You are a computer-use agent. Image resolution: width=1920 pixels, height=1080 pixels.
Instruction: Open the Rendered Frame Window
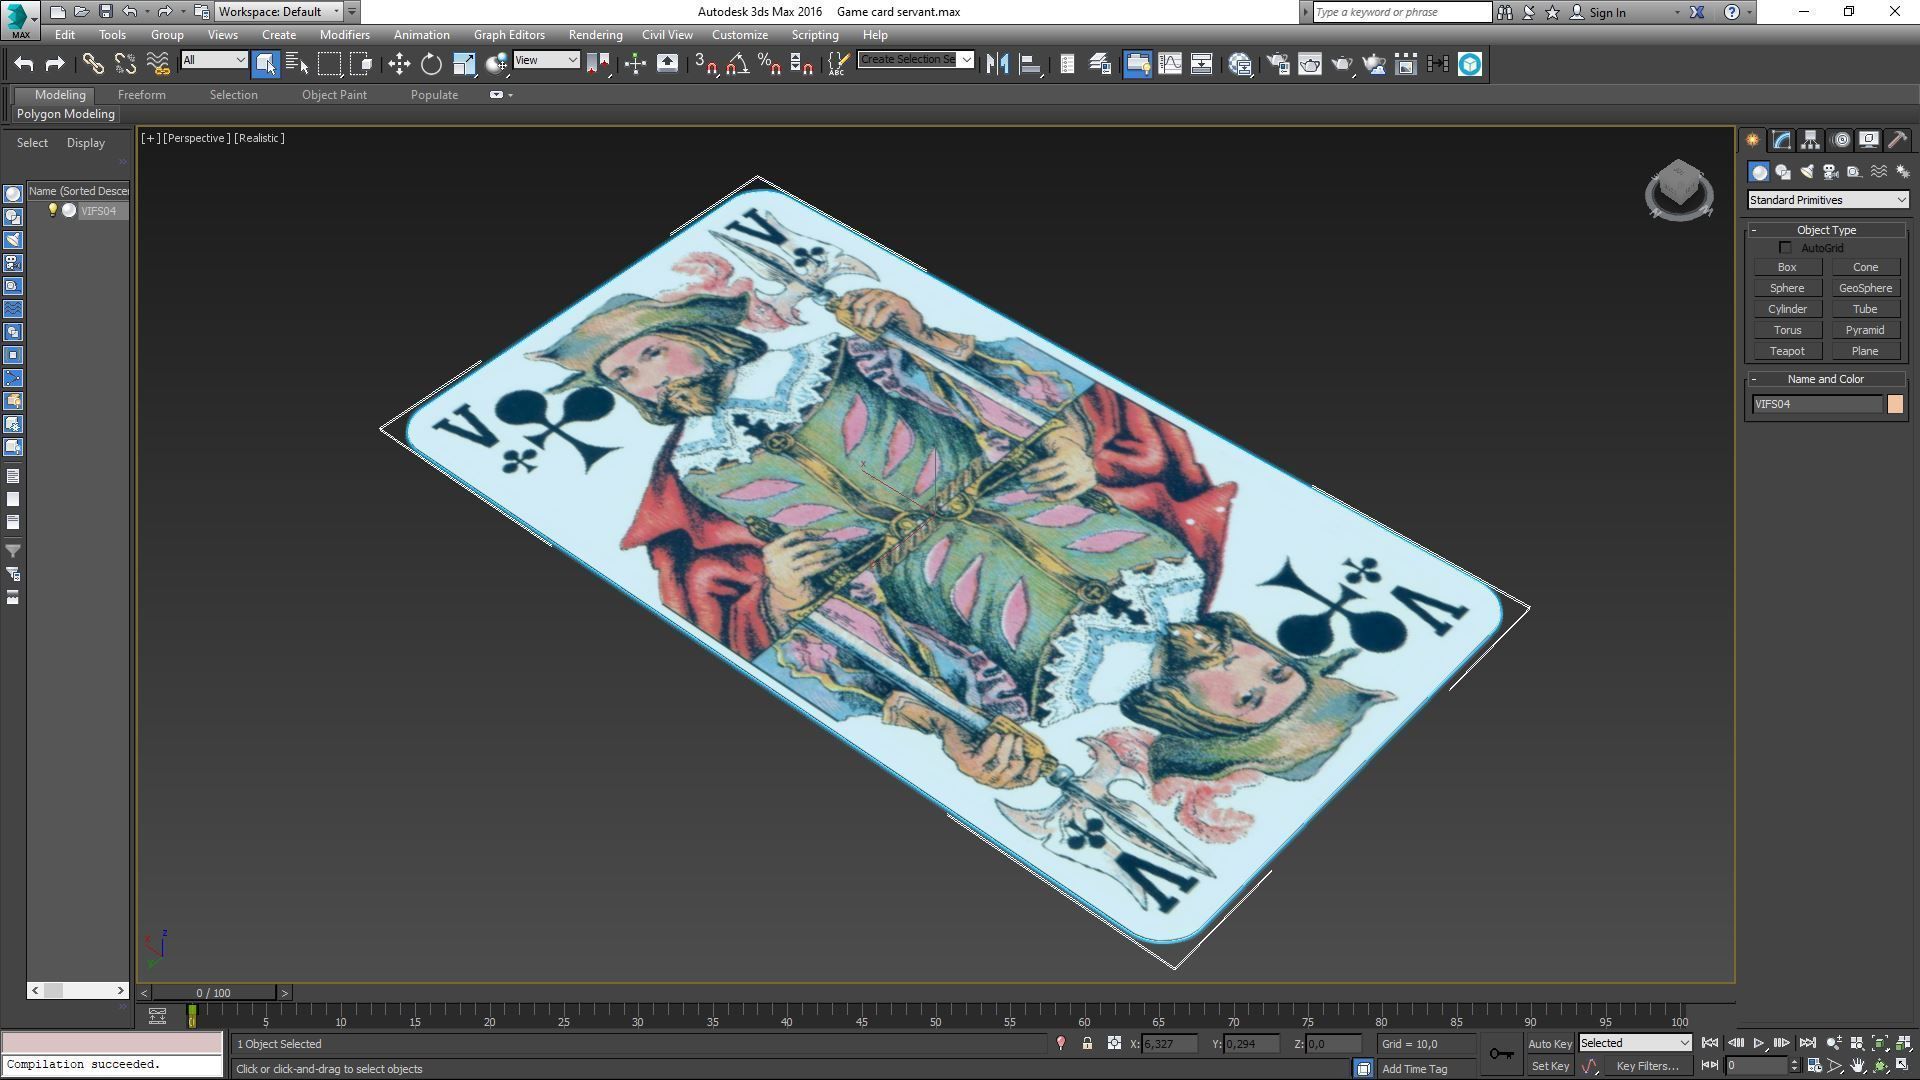pyautogui.click(x=1310, y=64)
